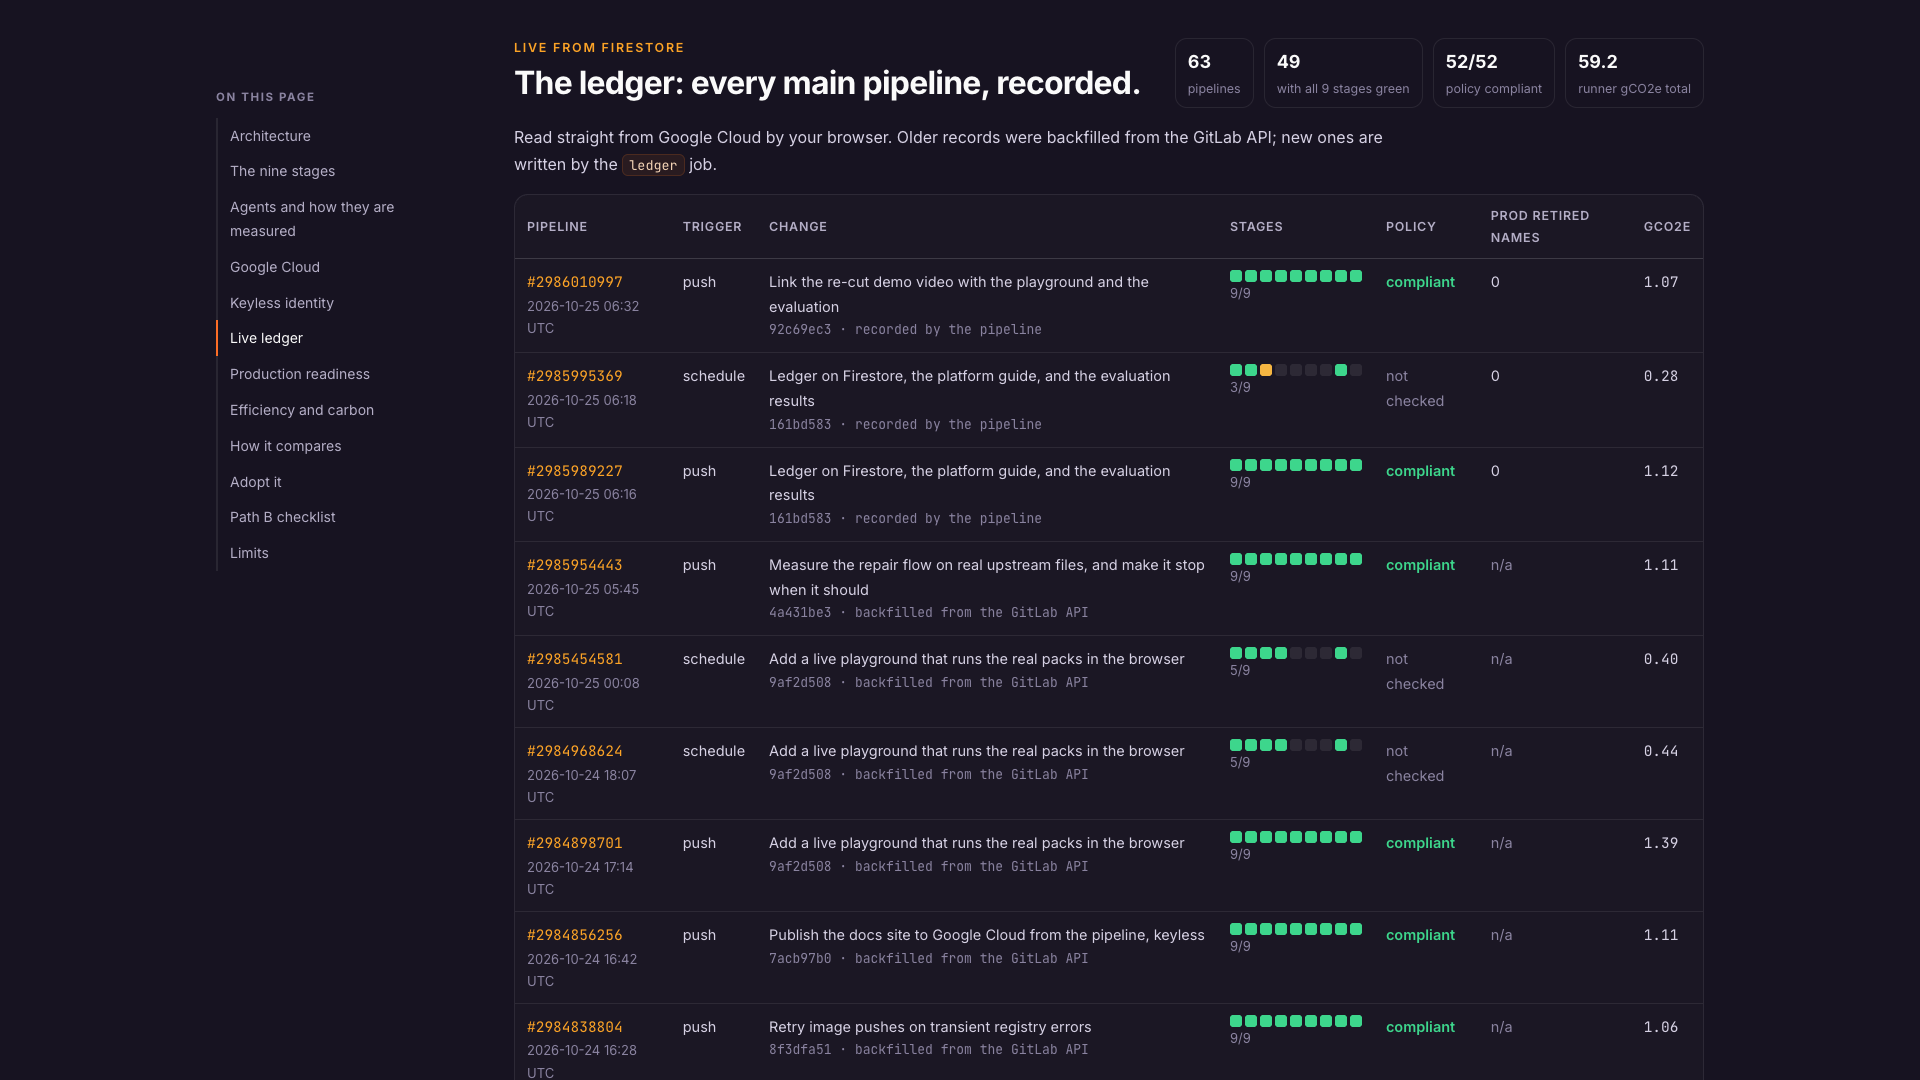This screenshot has width=1920, height=1080.
Task: Click the 63 pipelines stat card
Action: pyautogui.click(x=1214, y=73)
